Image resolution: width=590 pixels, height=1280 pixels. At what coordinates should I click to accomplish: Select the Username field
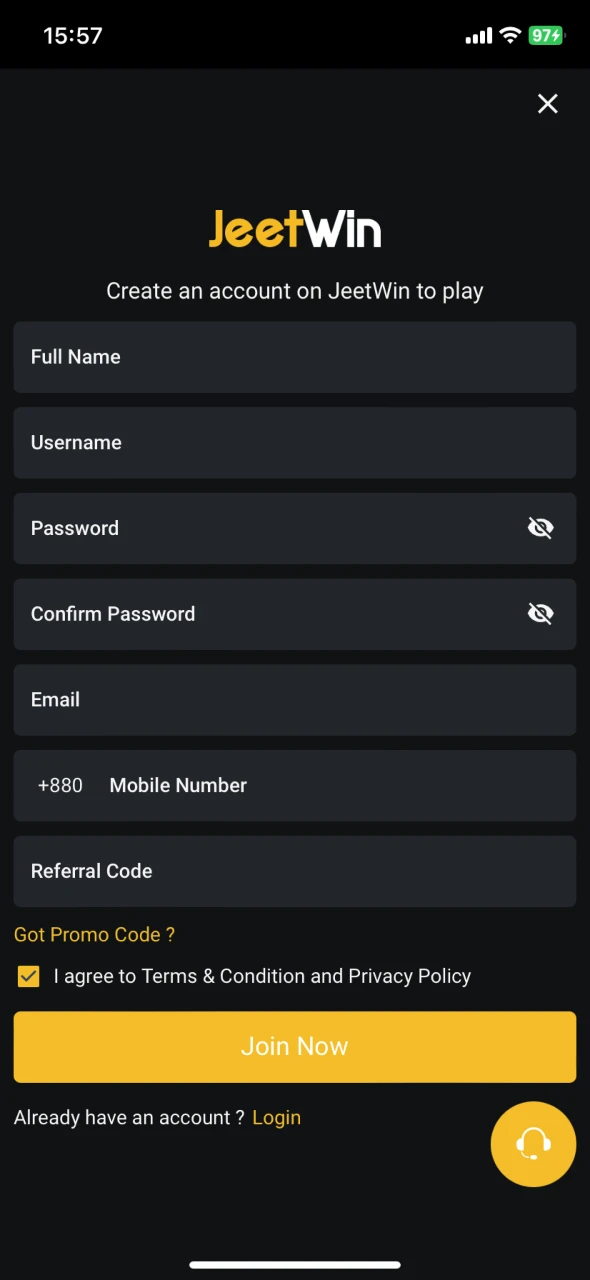pyautogui.click(x=295, y=443)
